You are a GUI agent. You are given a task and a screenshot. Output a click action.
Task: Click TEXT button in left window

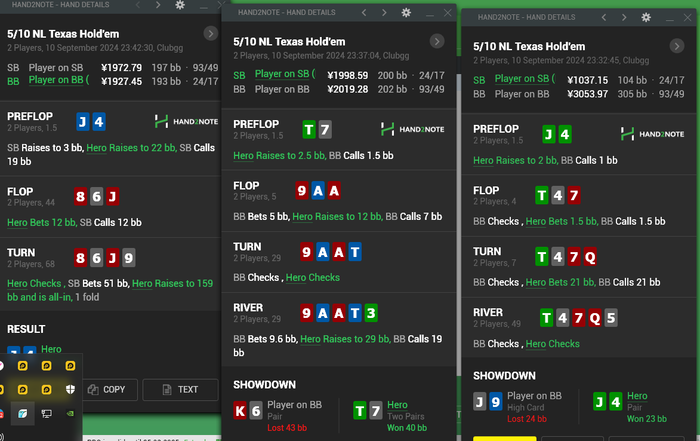pos(180,390)
